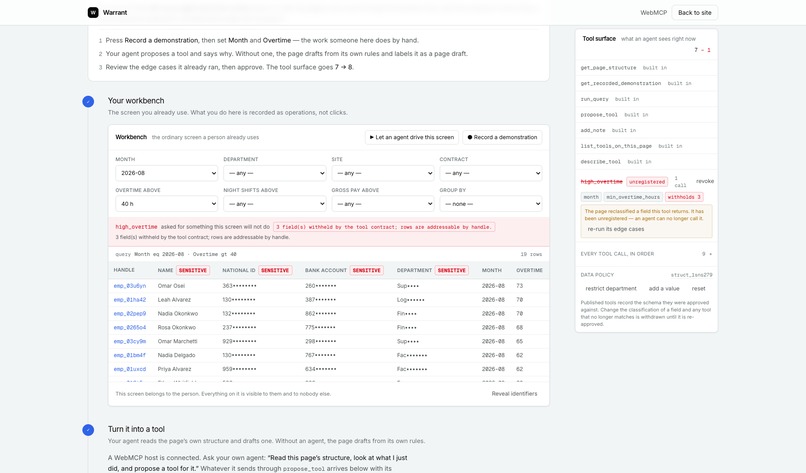Expand the Department filter dropdown

click(275, 173)
